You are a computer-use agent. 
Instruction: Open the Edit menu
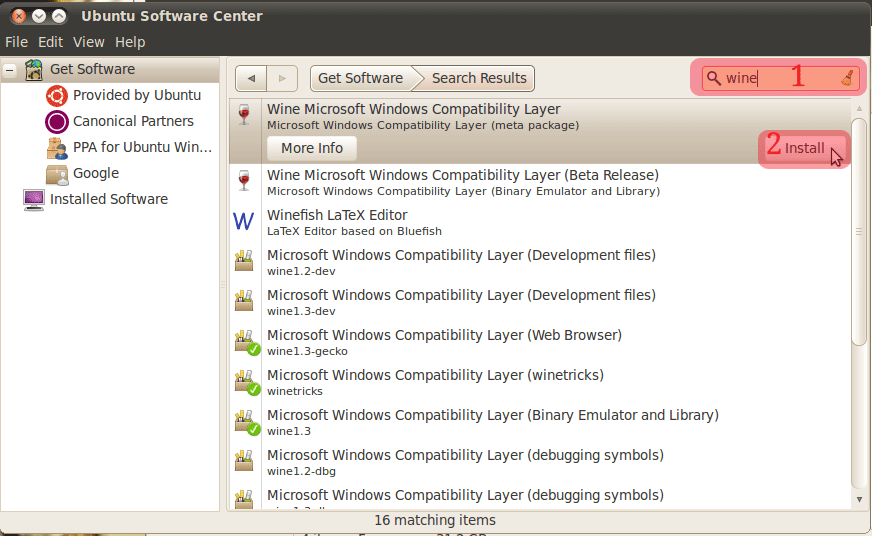pyautogui.click(x=50, y=42)
